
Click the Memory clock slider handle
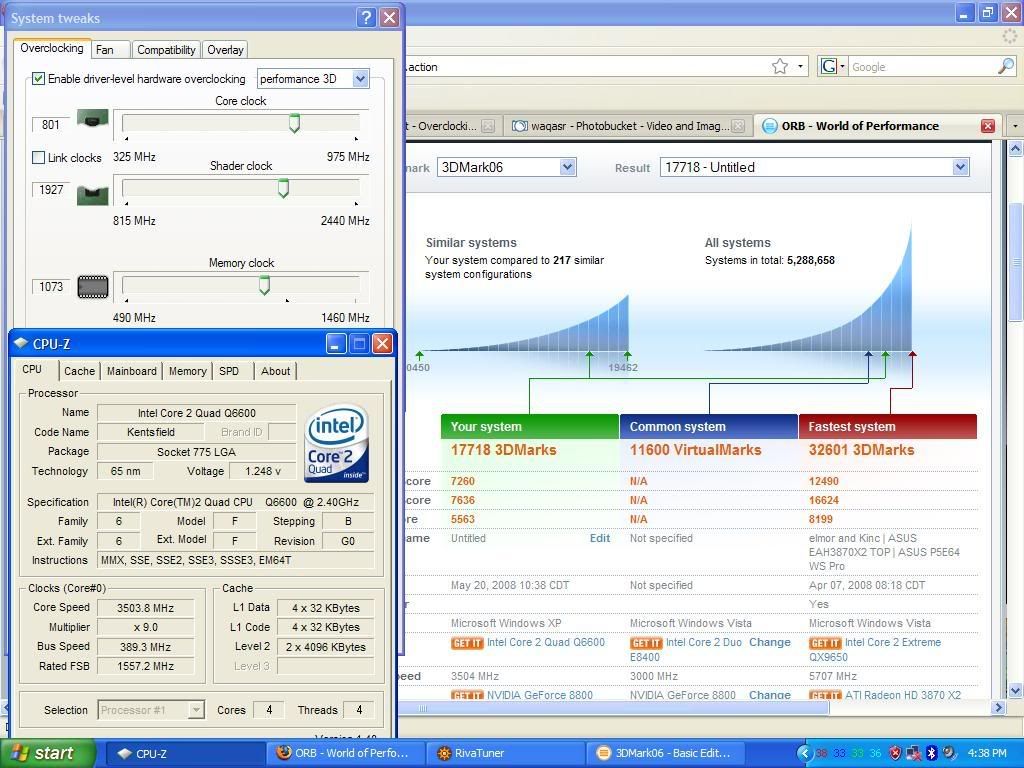point(264,285)
